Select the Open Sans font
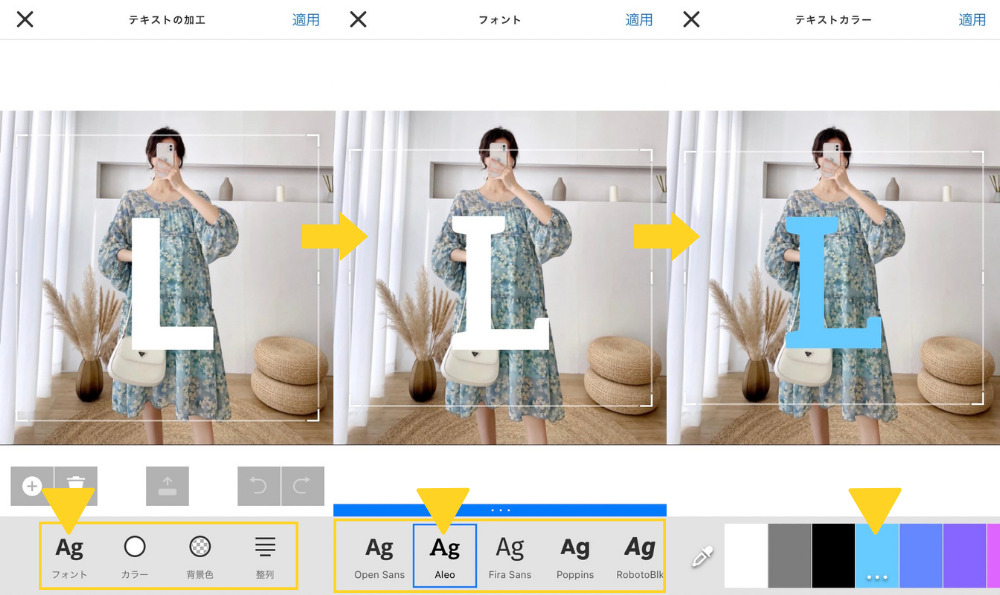 click(x=379, y=556)
